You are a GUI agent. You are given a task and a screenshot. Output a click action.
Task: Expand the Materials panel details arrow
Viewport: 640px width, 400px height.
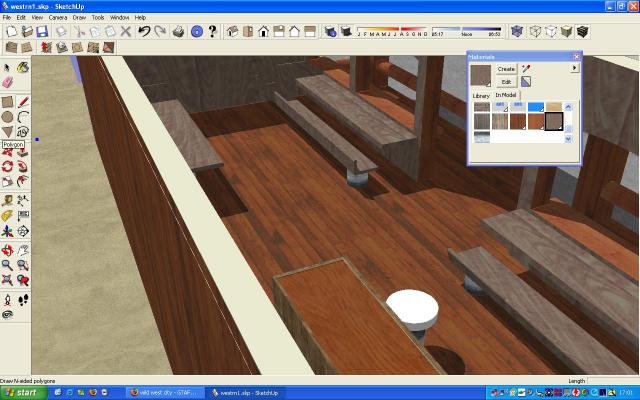(574, 68)
